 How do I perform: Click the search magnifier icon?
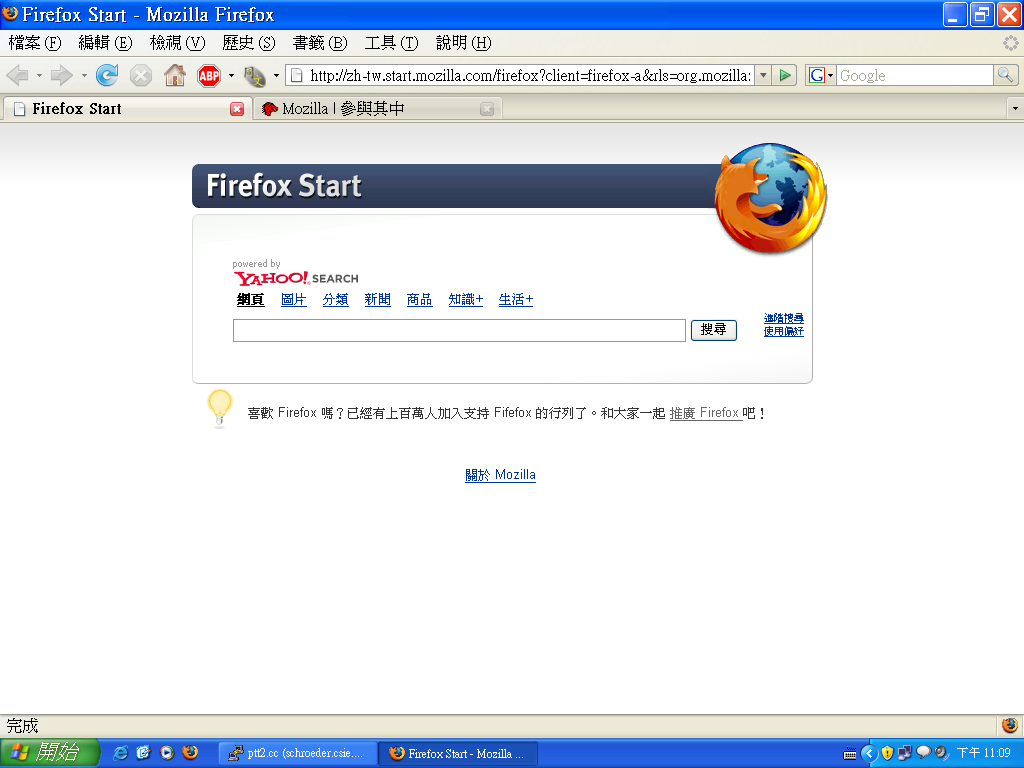pos(1005,76)
